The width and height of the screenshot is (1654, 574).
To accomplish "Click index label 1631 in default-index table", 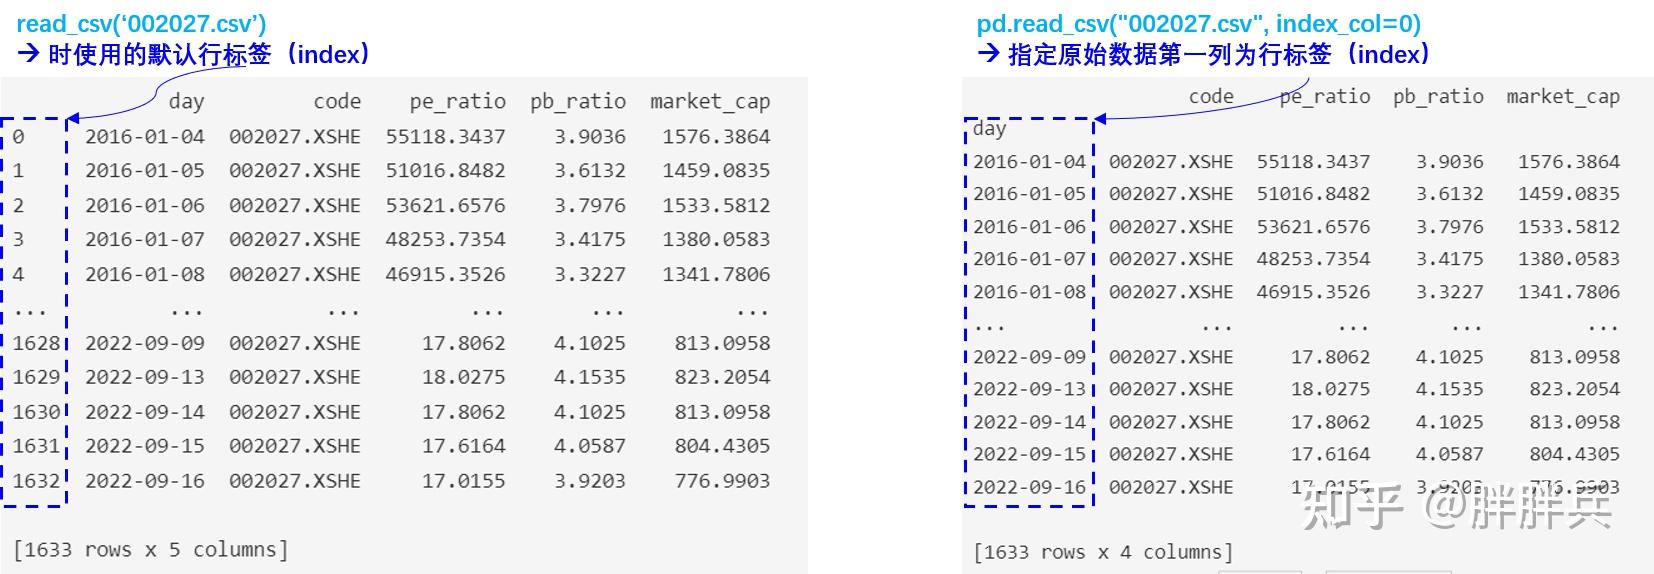I will (x=37, y=446).
